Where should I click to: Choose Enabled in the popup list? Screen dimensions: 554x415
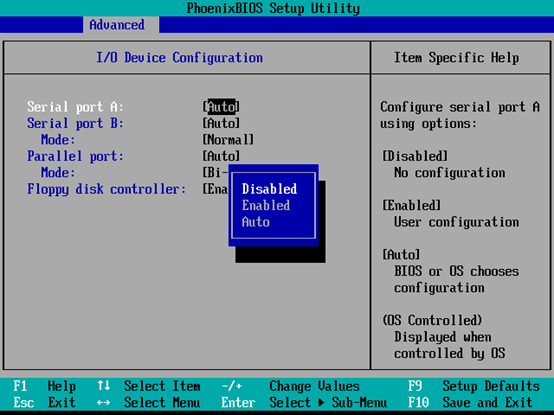pos(266,205)
